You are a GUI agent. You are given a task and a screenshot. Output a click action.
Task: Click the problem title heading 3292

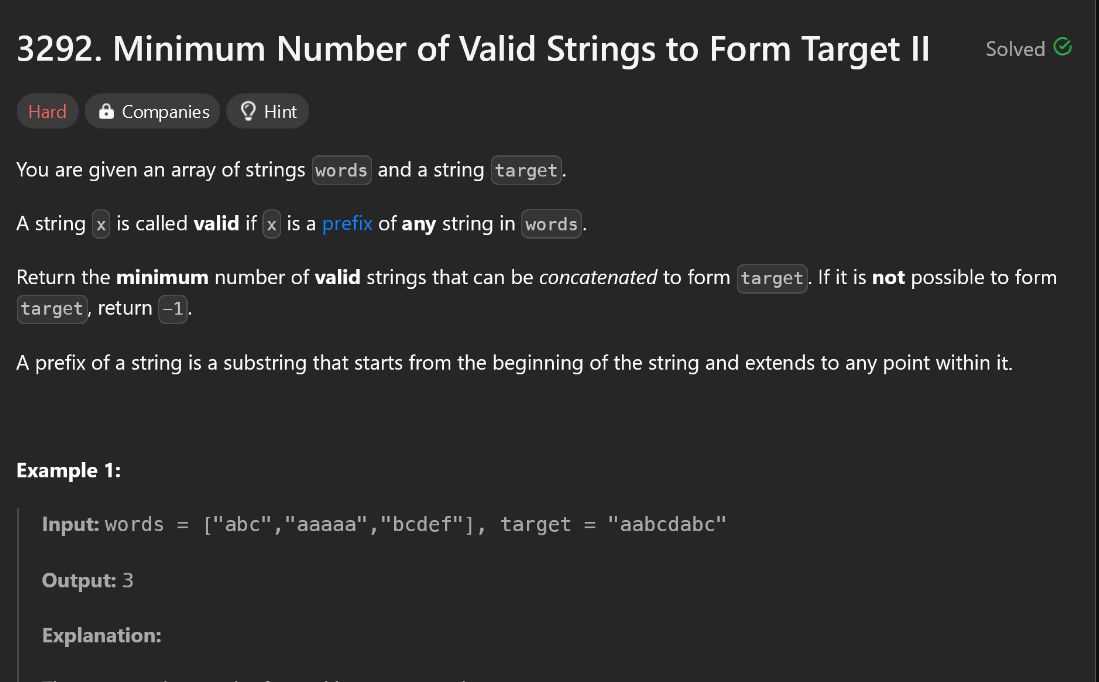pos(473,48)
